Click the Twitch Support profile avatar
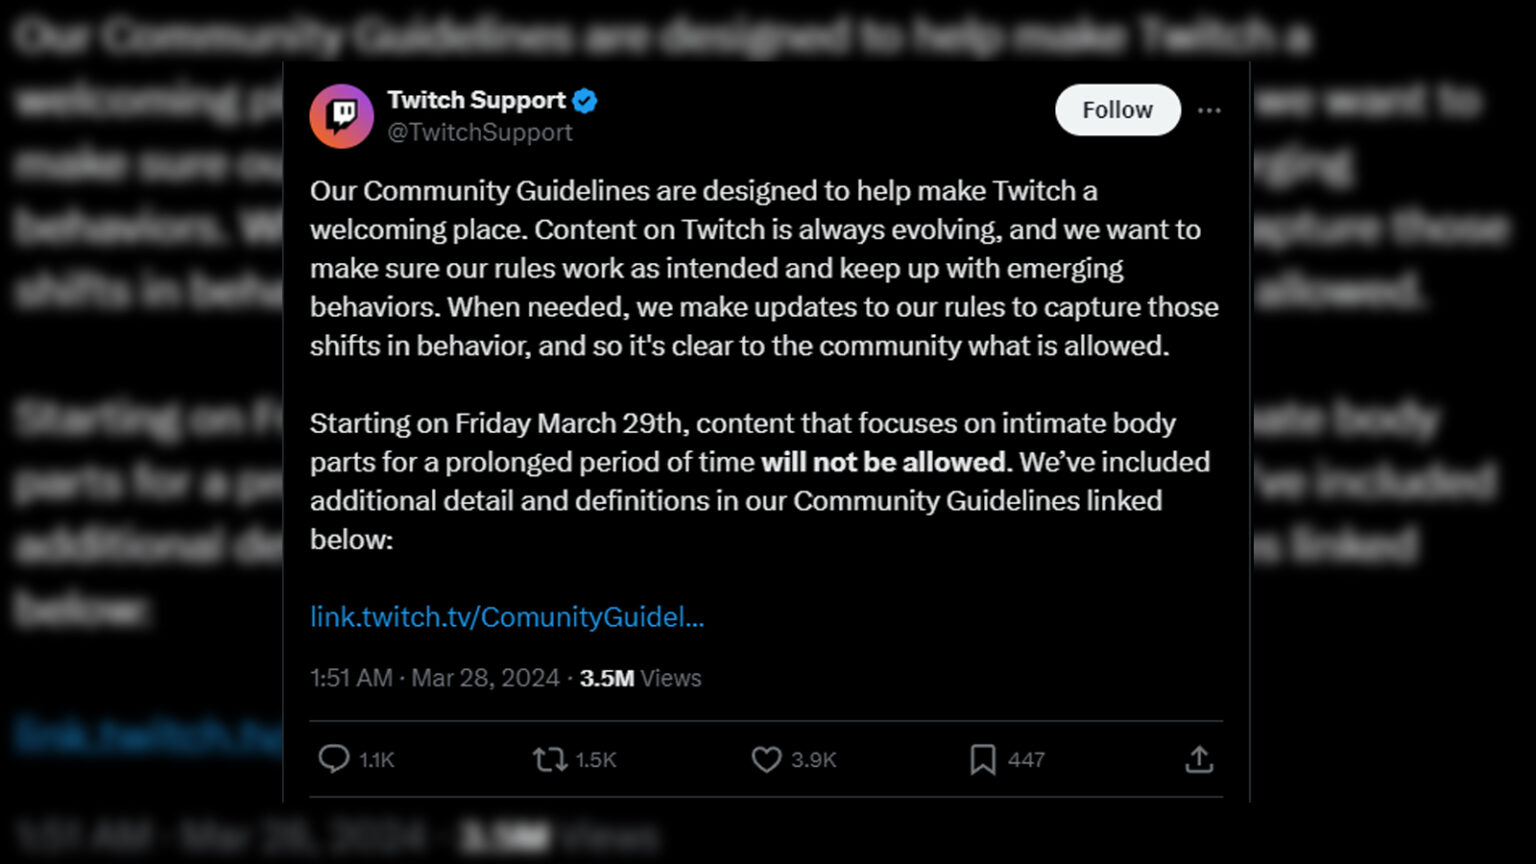The height and width of the screenshot is (864, 1536). [x=341, y=116]
